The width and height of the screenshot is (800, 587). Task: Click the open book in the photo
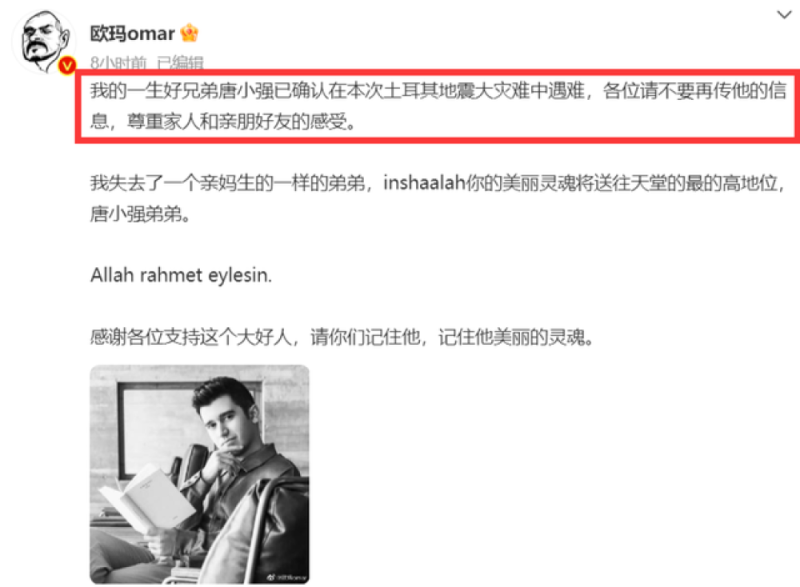click(147, 498)
